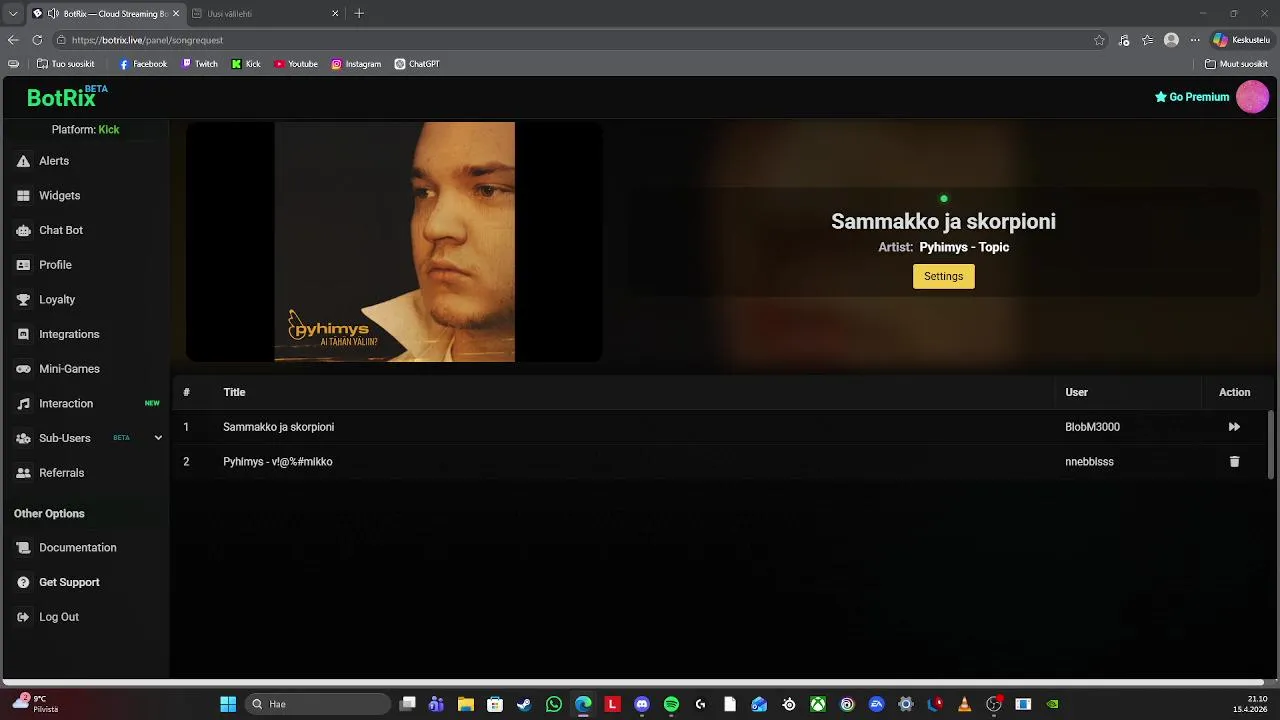Open a new browser tab
Screen dimensions: 1280x720
[359, 14]
